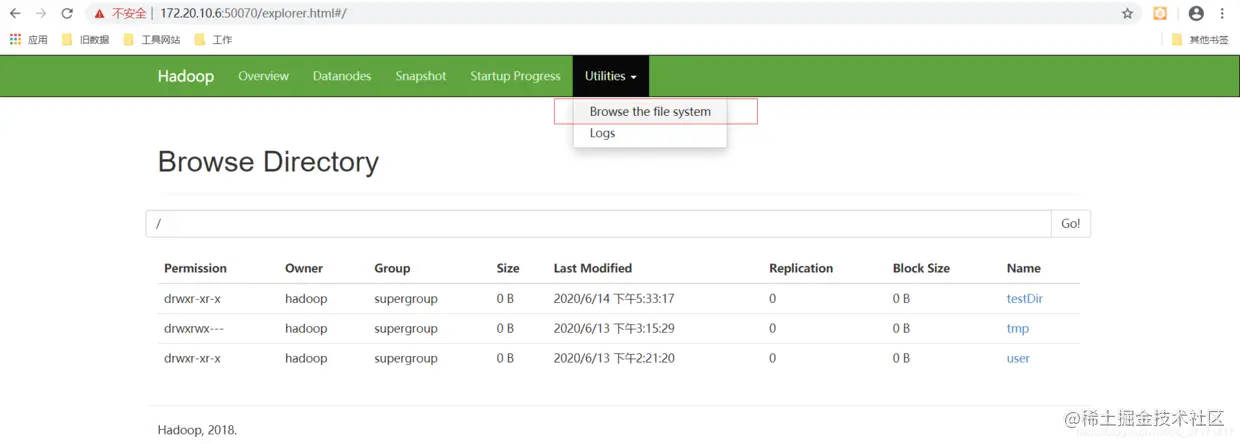Click the orange extension icon

point(1160,14)
